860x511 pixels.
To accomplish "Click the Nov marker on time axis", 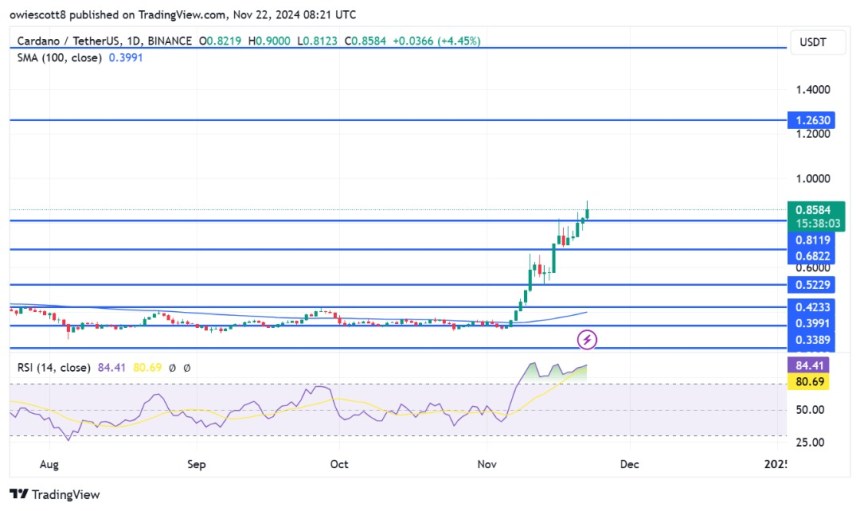I will pos(487,465).
